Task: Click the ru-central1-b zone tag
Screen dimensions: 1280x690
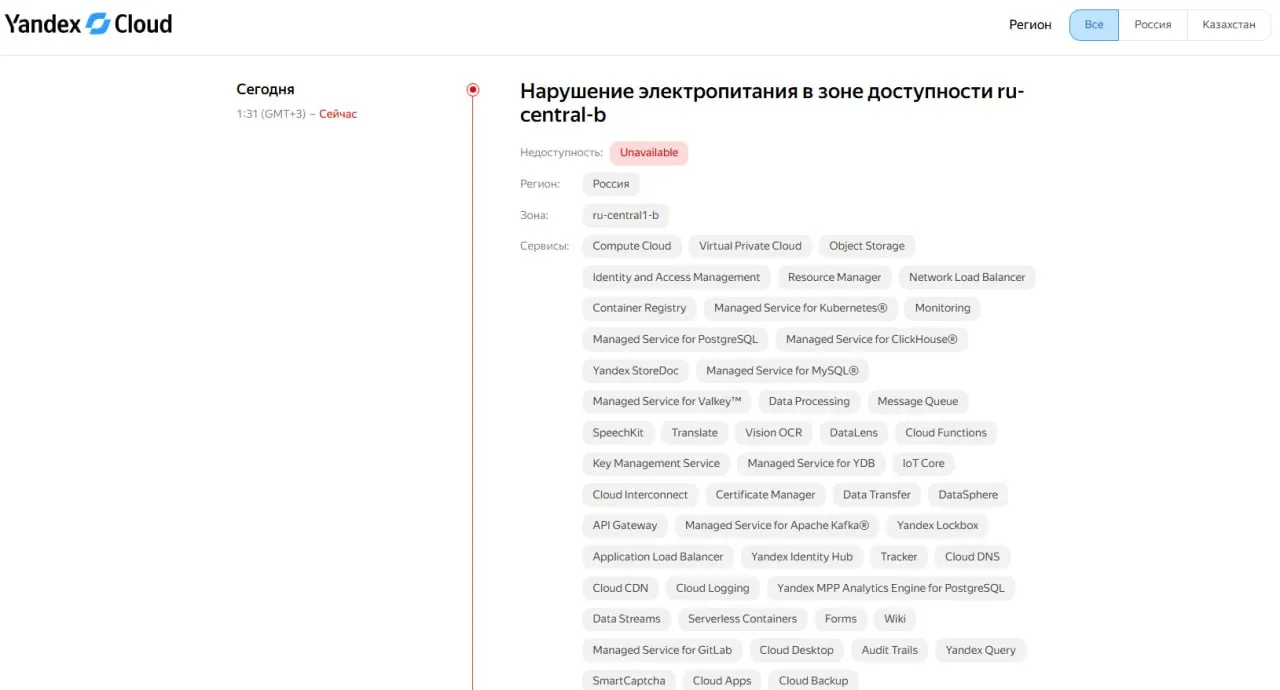Action: click(626, 215)
